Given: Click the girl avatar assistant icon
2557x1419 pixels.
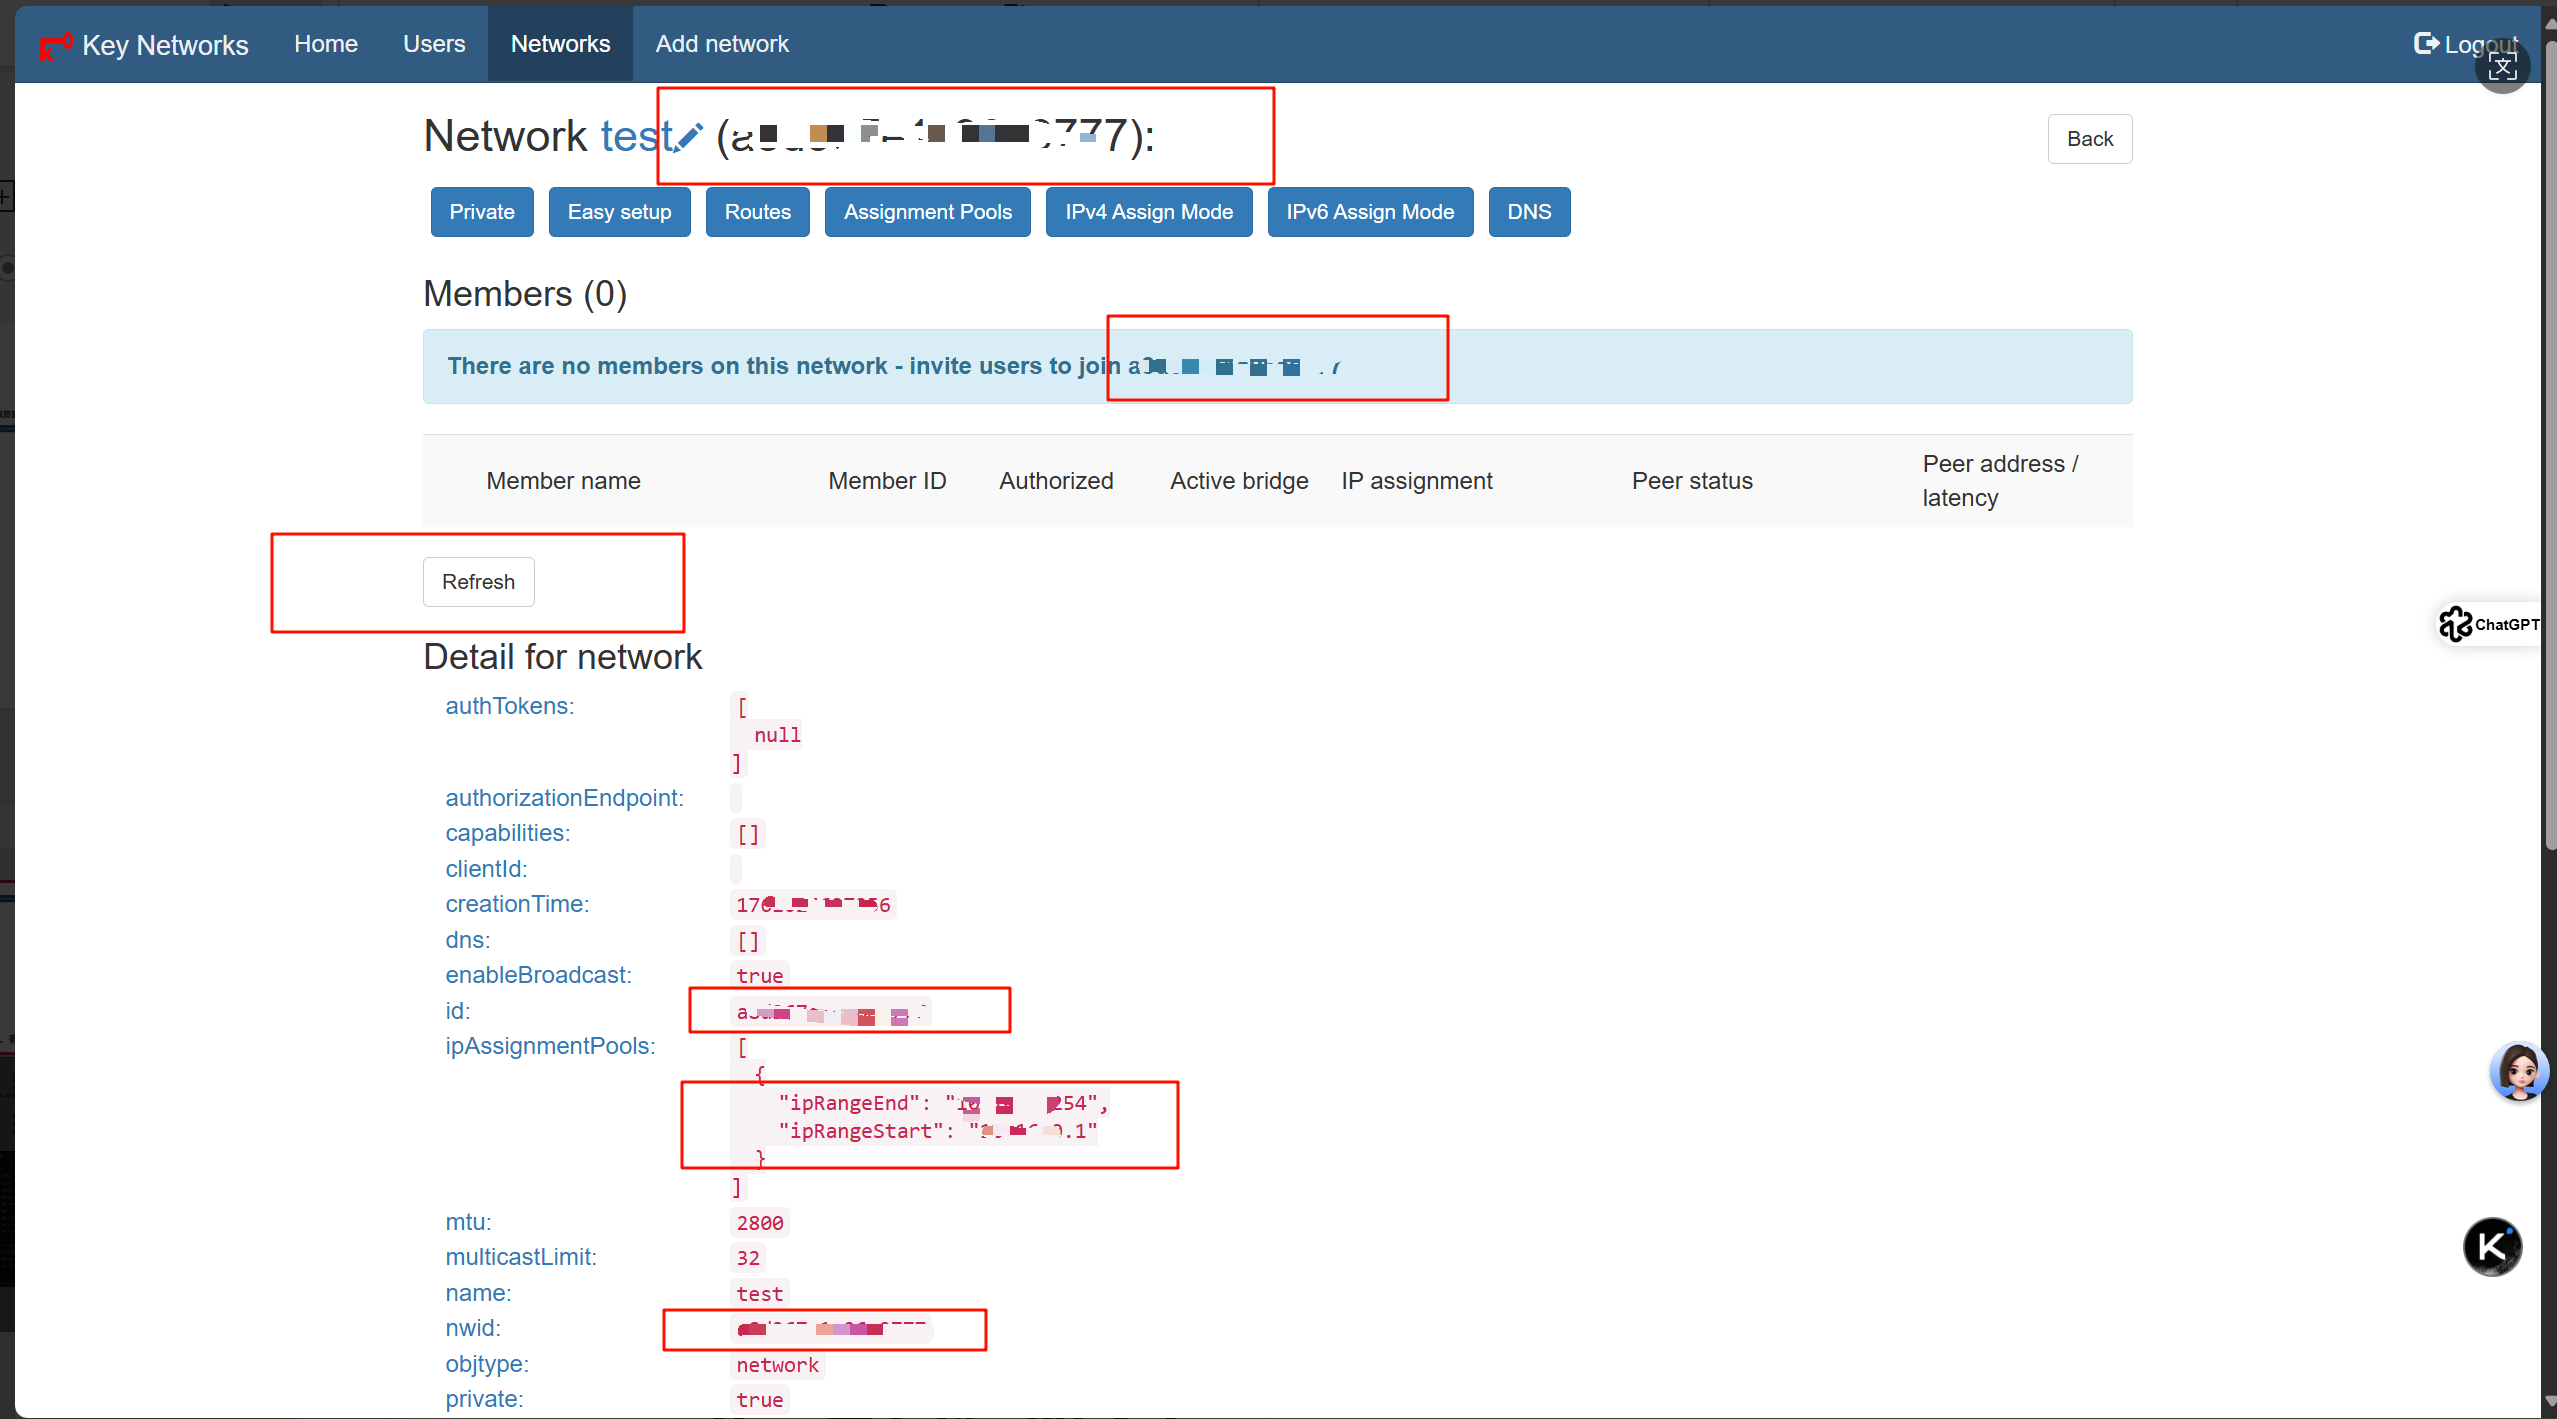Looking at the screenshot, I should pyautogui.click(x=2518, y=1071).
